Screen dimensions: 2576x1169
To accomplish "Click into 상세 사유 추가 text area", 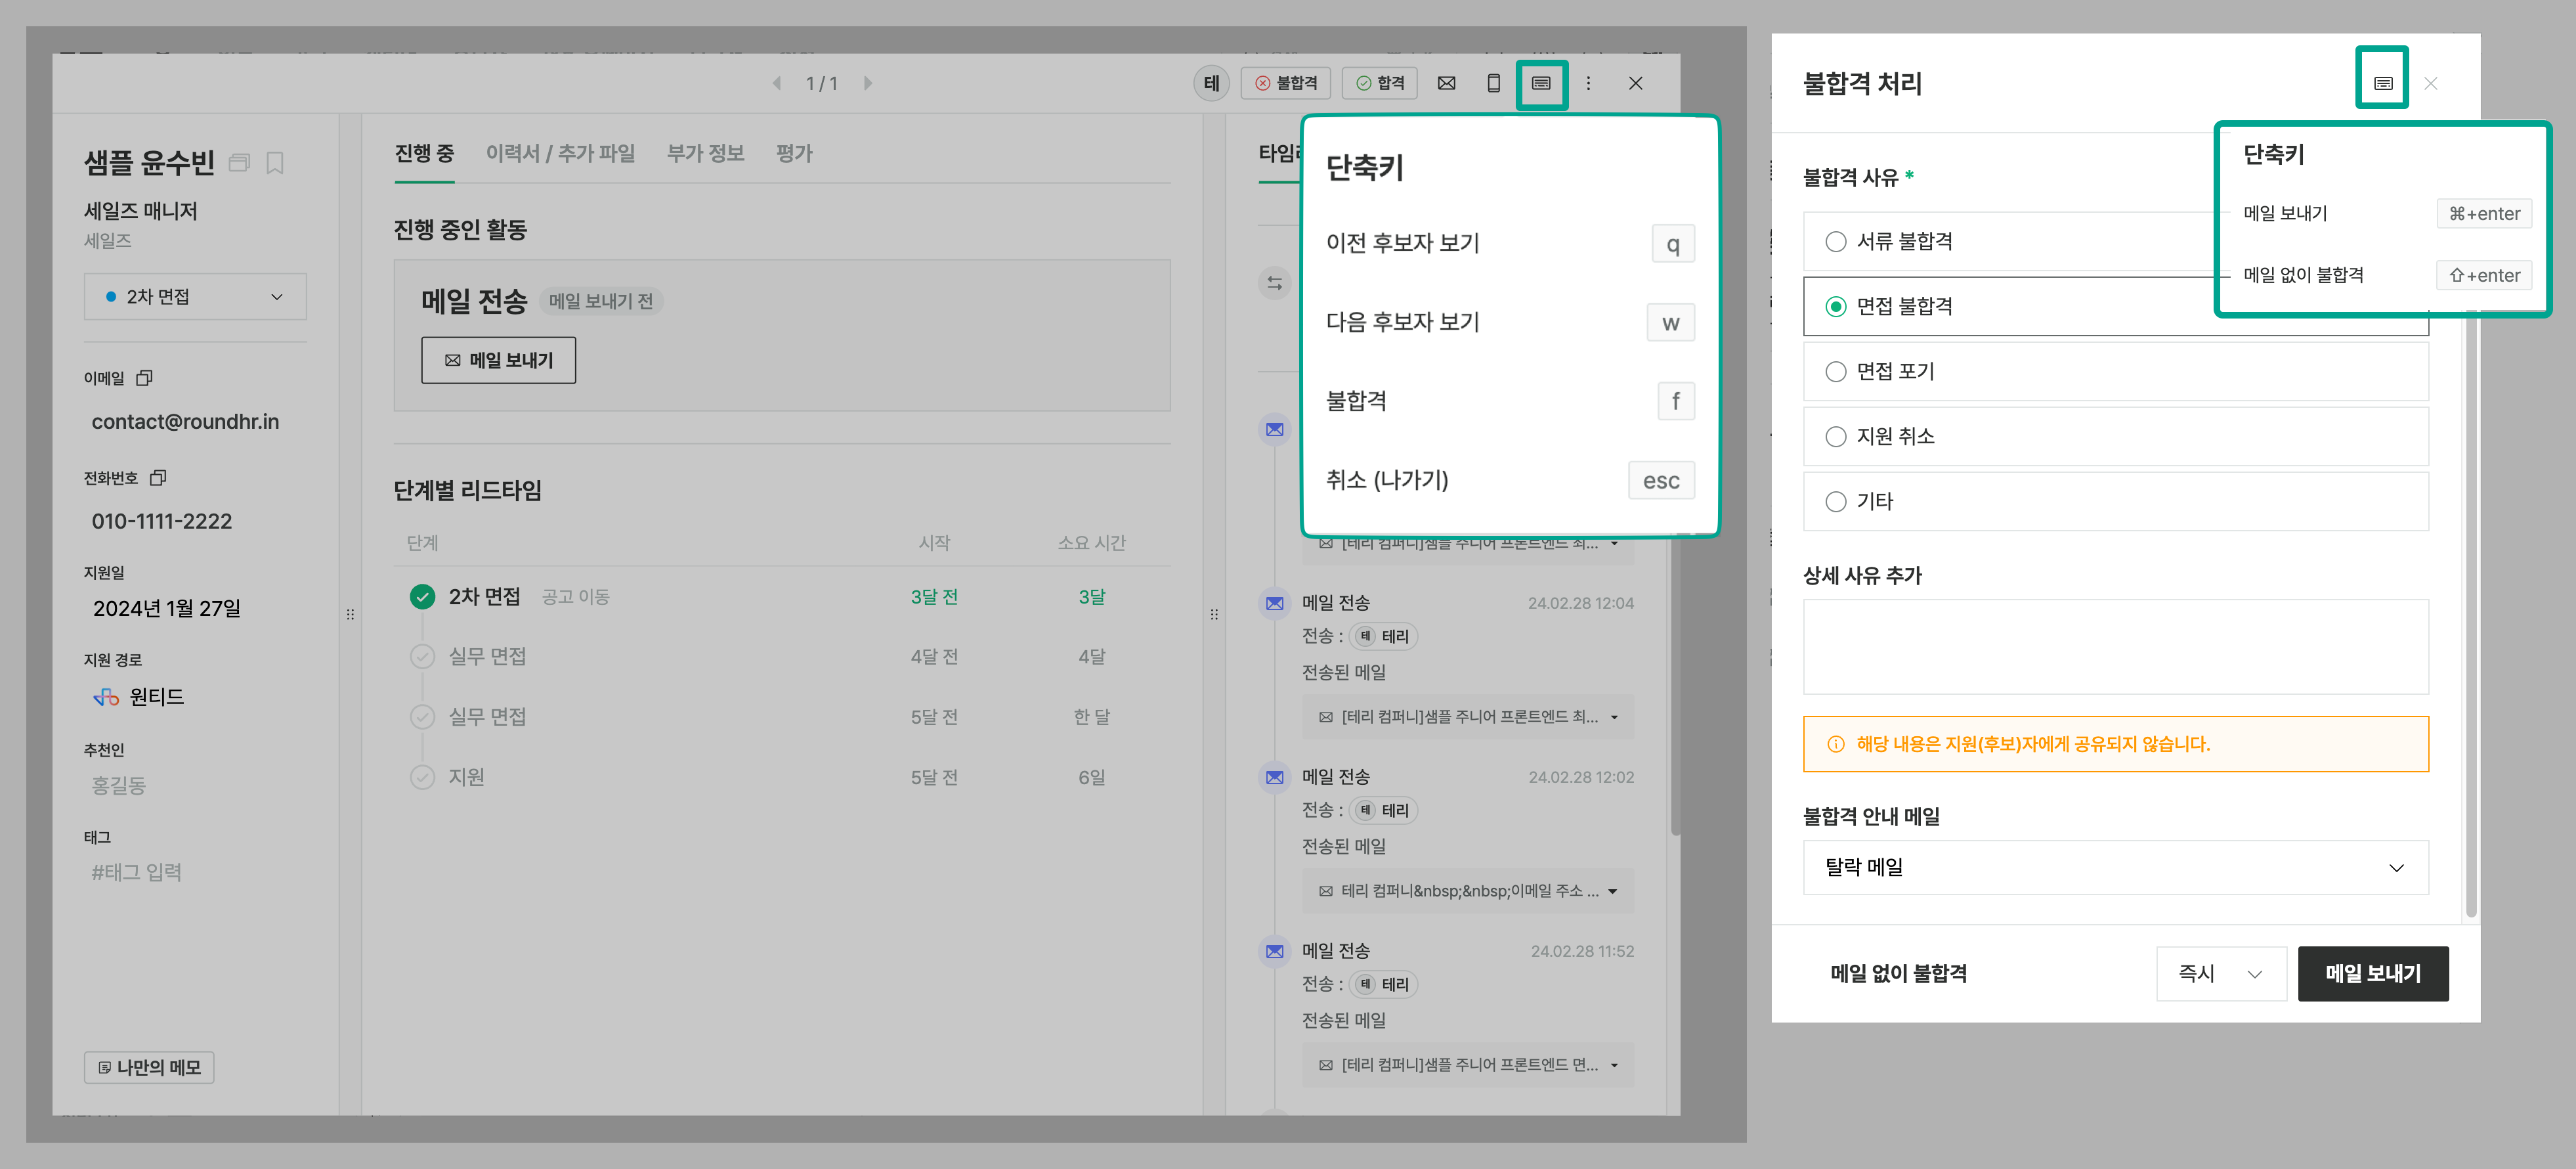I will tap(2116, 646).
